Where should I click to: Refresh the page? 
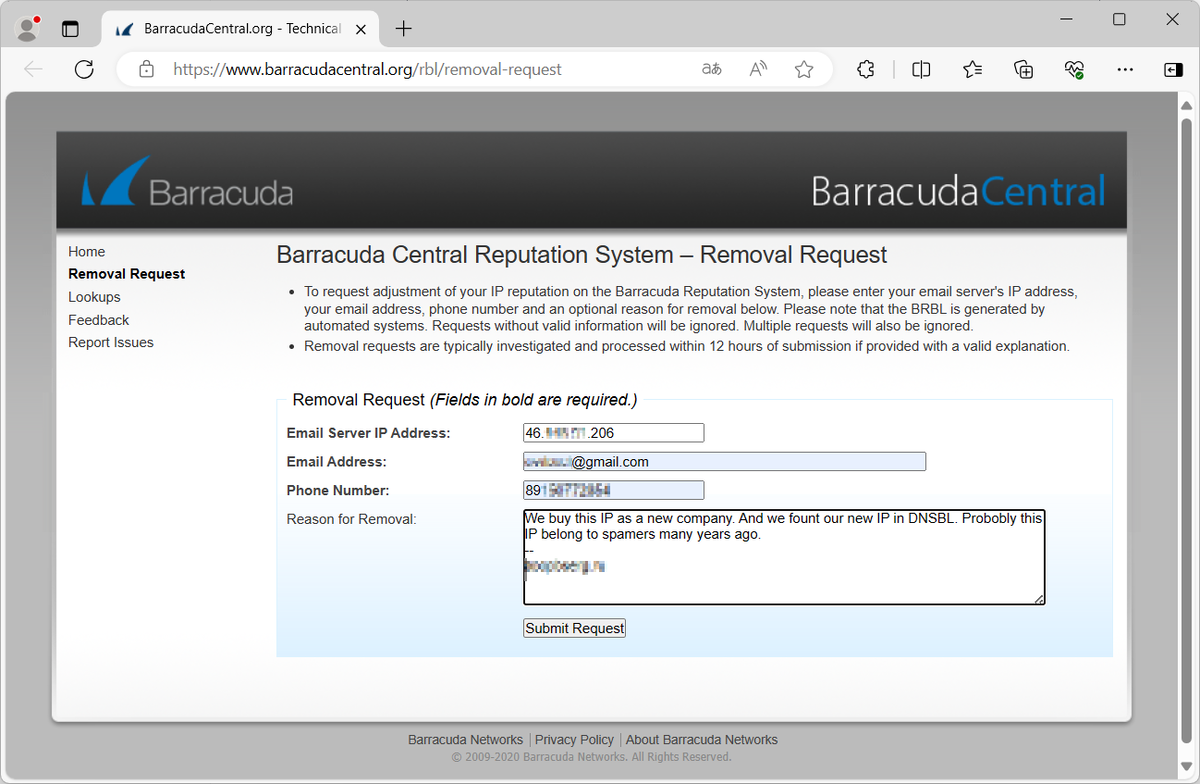click(x=84, y=69)
